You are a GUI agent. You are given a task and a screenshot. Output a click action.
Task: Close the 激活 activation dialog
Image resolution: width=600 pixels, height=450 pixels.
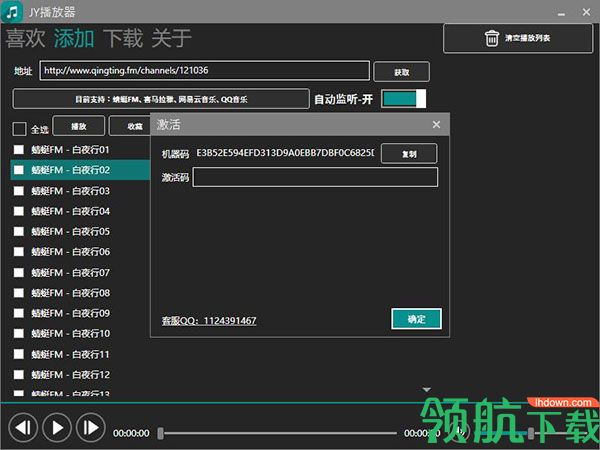tap(436, 125)
